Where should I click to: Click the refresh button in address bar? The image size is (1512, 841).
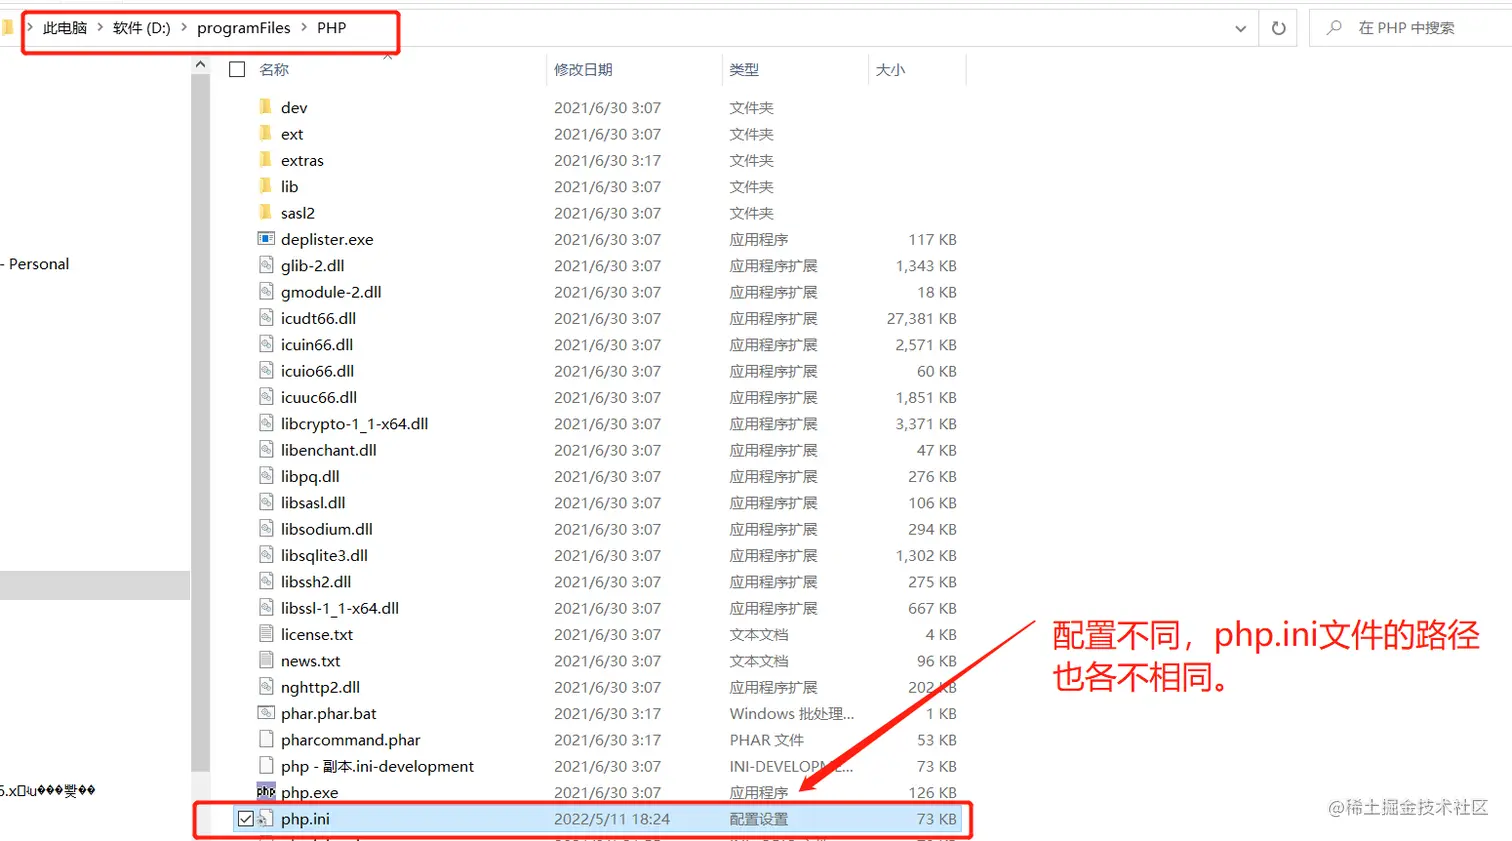[1278, 28]
